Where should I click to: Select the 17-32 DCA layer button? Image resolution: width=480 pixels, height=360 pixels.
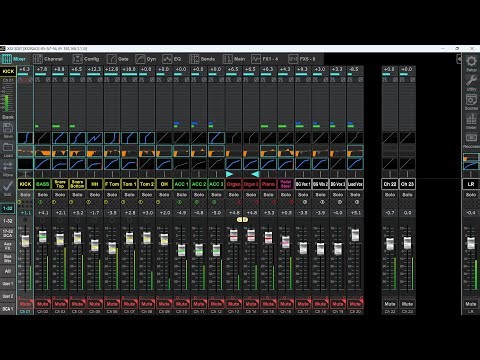pos(8,233)
